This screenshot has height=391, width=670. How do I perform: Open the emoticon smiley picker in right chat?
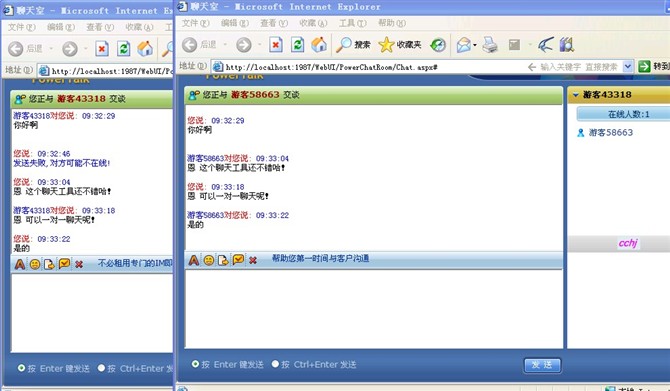coord(209,260)
